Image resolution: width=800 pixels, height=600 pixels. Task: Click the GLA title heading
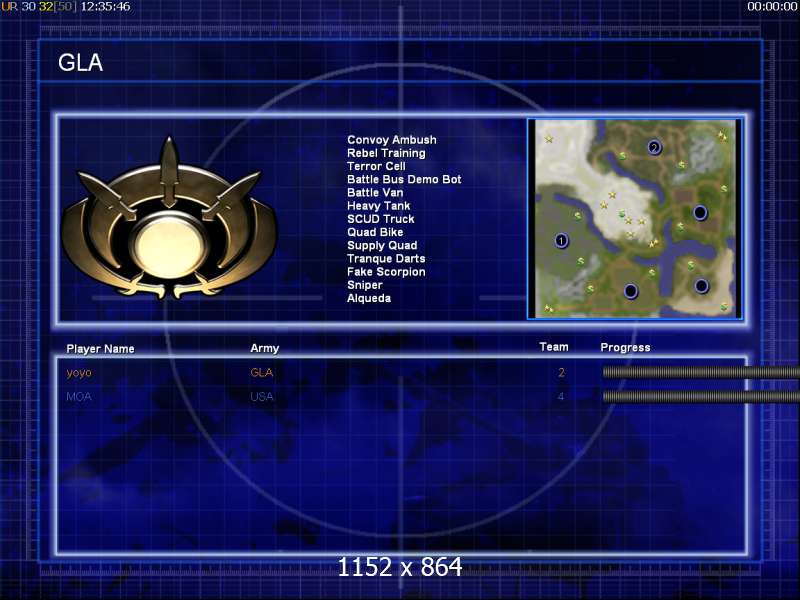click(x=81, y=63)
